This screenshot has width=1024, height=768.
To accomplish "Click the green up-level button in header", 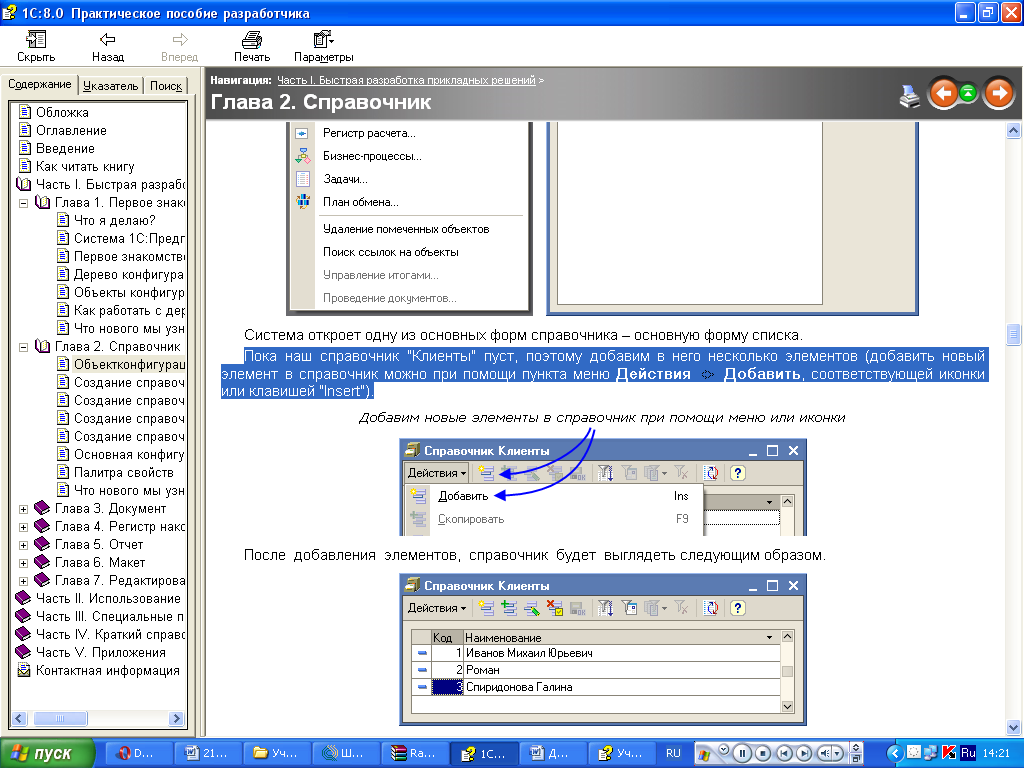I will 968,93.
